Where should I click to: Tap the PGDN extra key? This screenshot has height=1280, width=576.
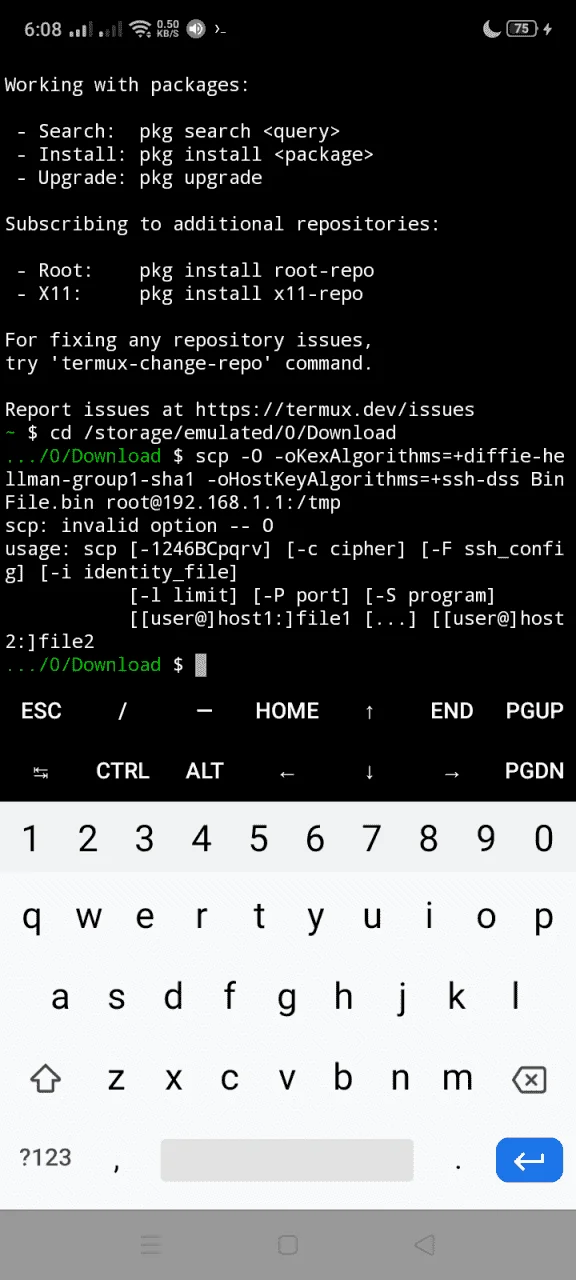coord(535,771)
